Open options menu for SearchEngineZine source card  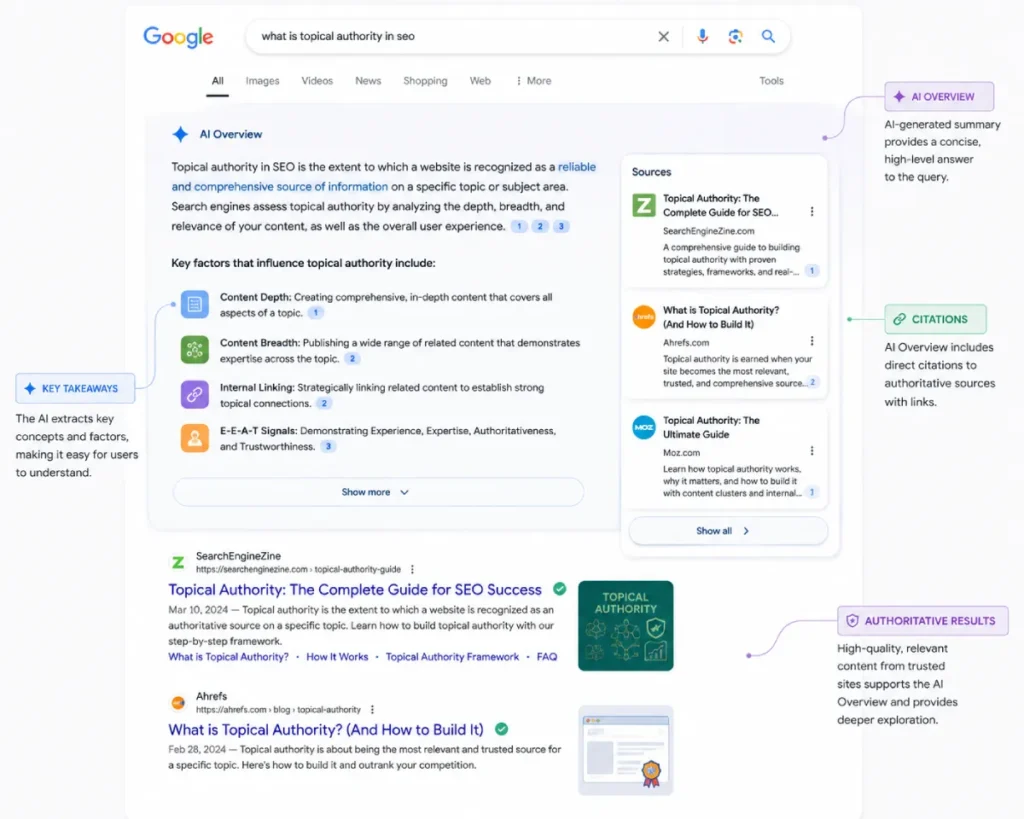[812, 212]
